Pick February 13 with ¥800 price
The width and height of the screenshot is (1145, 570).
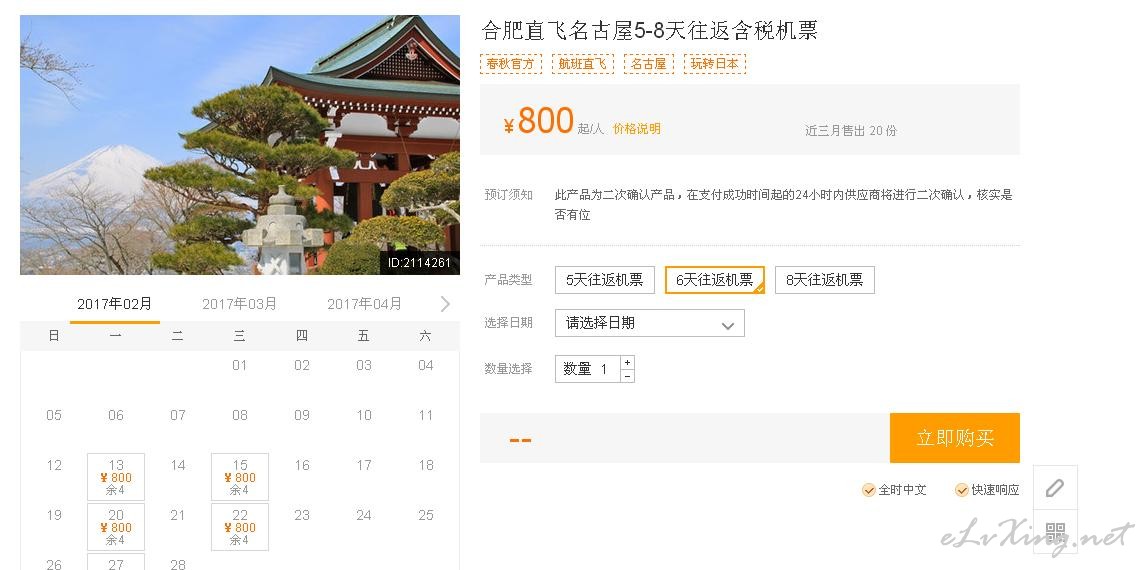point(116,477)
